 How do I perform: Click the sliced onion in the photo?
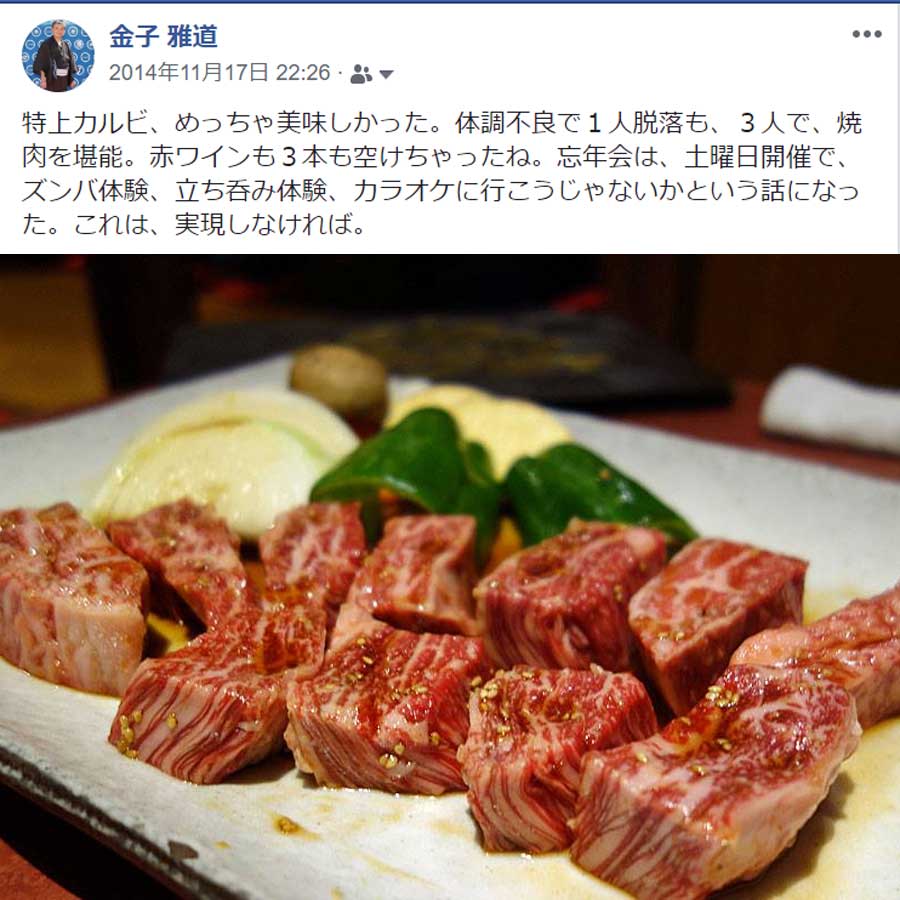[x=224, y=459]
